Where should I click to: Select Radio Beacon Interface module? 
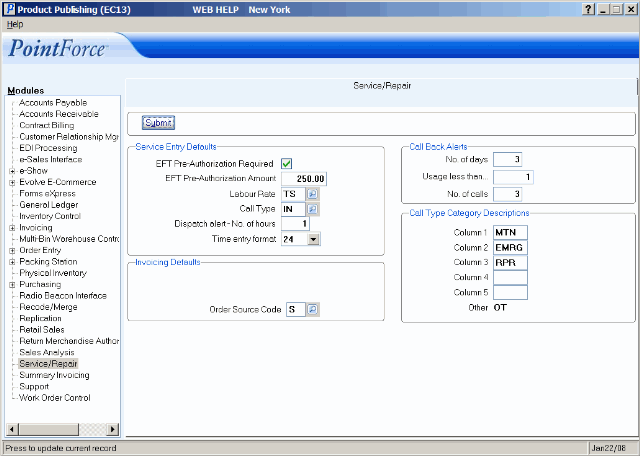pos(63,296)
